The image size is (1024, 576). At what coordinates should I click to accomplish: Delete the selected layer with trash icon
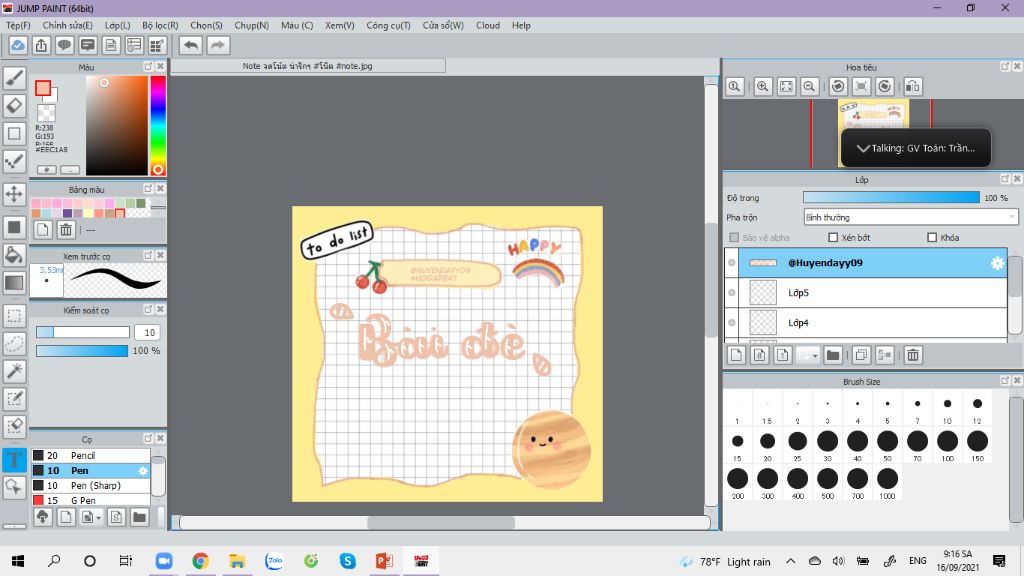tap(913, 355)
